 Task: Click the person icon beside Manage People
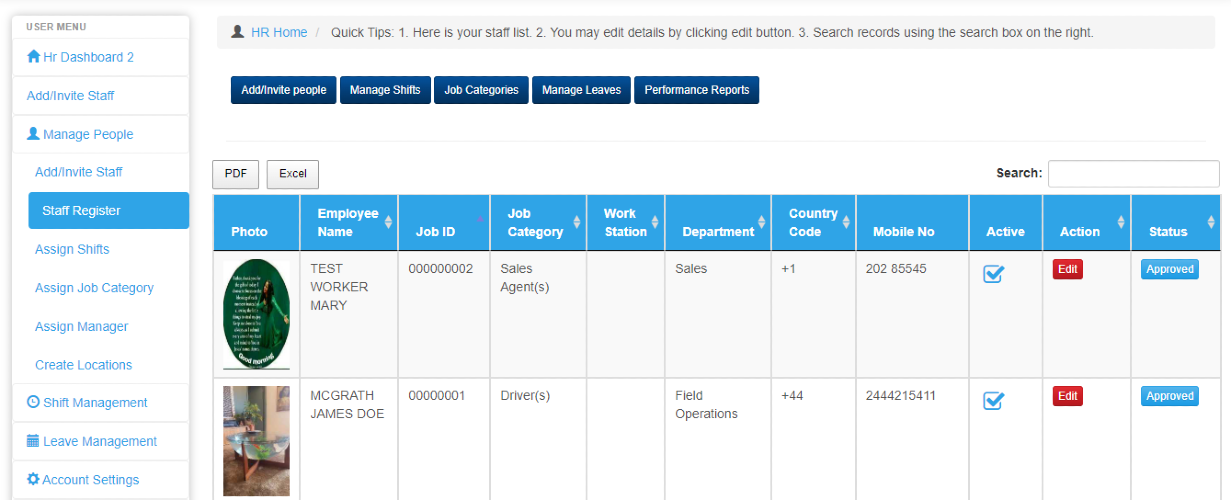point(33,134)
